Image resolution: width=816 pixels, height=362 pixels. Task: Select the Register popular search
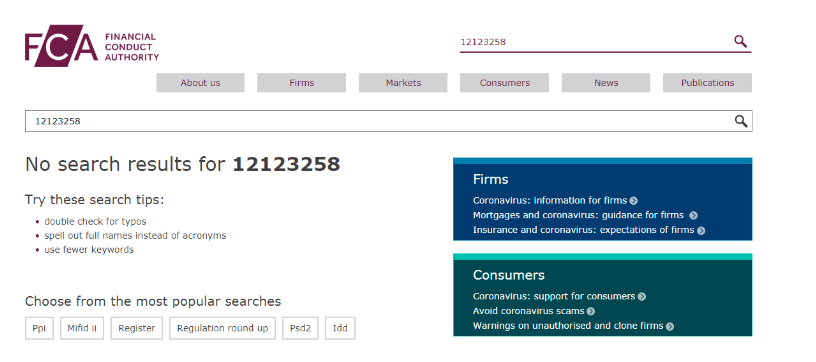coord(137,328)
